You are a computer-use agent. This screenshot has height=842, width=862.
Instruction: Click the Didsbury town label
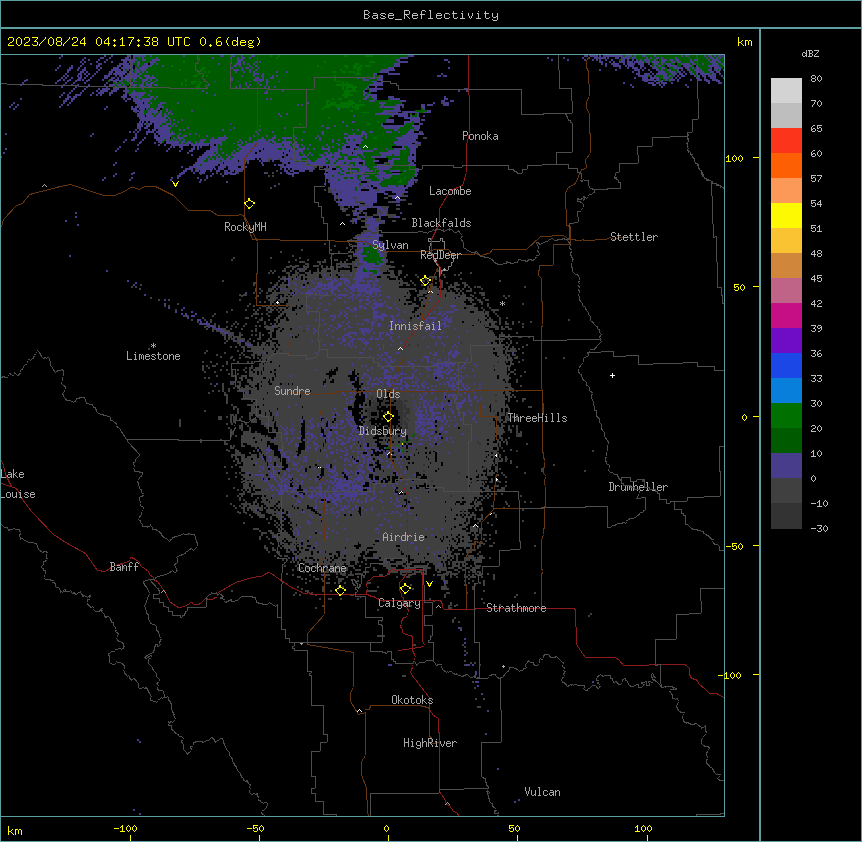click(x=383, y=431)
